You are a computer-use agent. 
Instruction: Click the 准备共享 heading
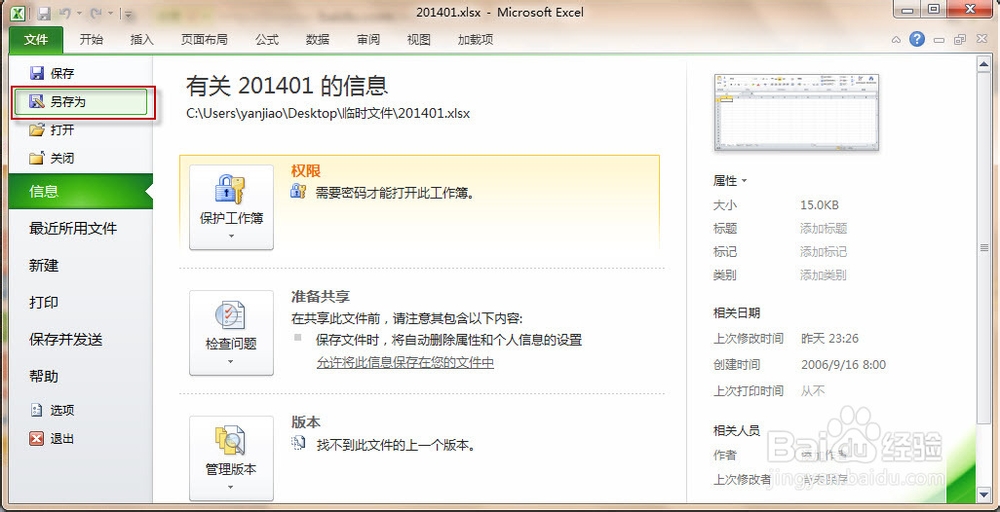click(321, 296)
